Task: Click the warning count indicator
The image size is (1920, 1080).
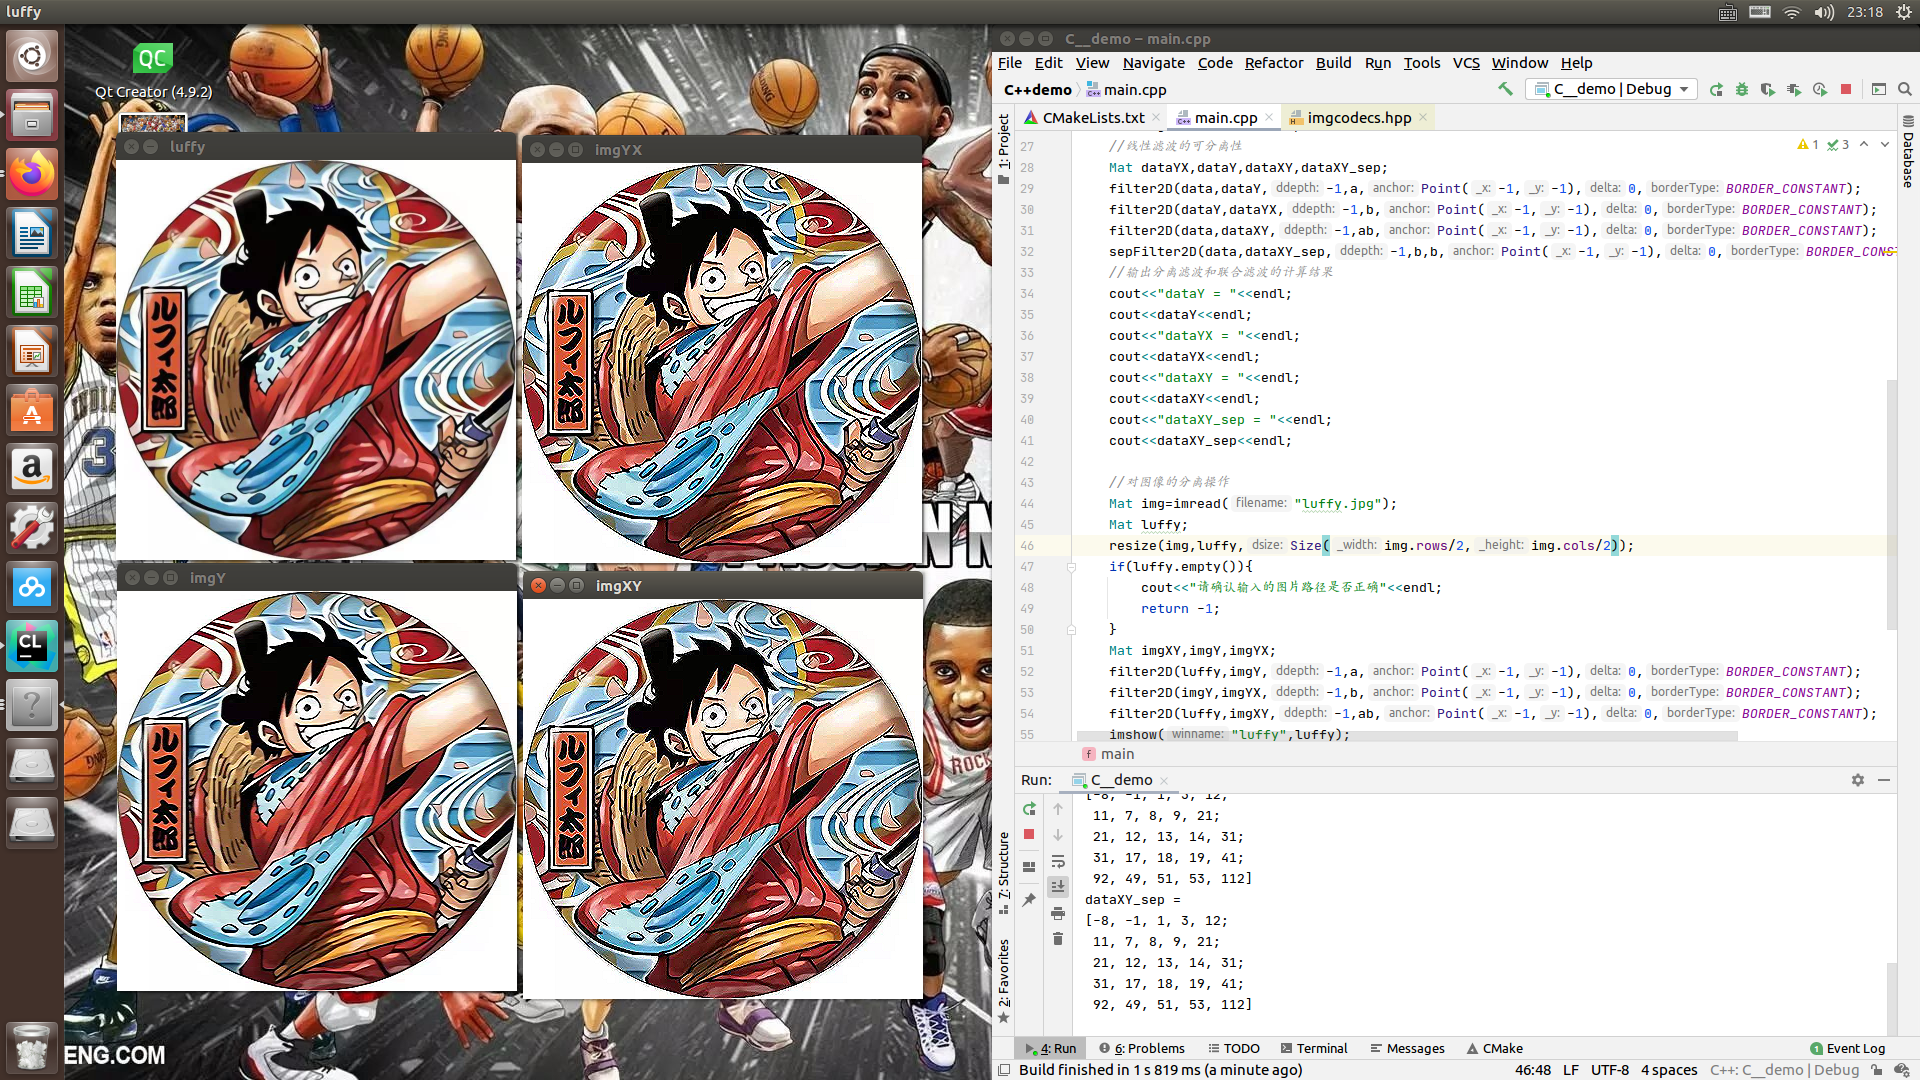Action: point(1808,145)
